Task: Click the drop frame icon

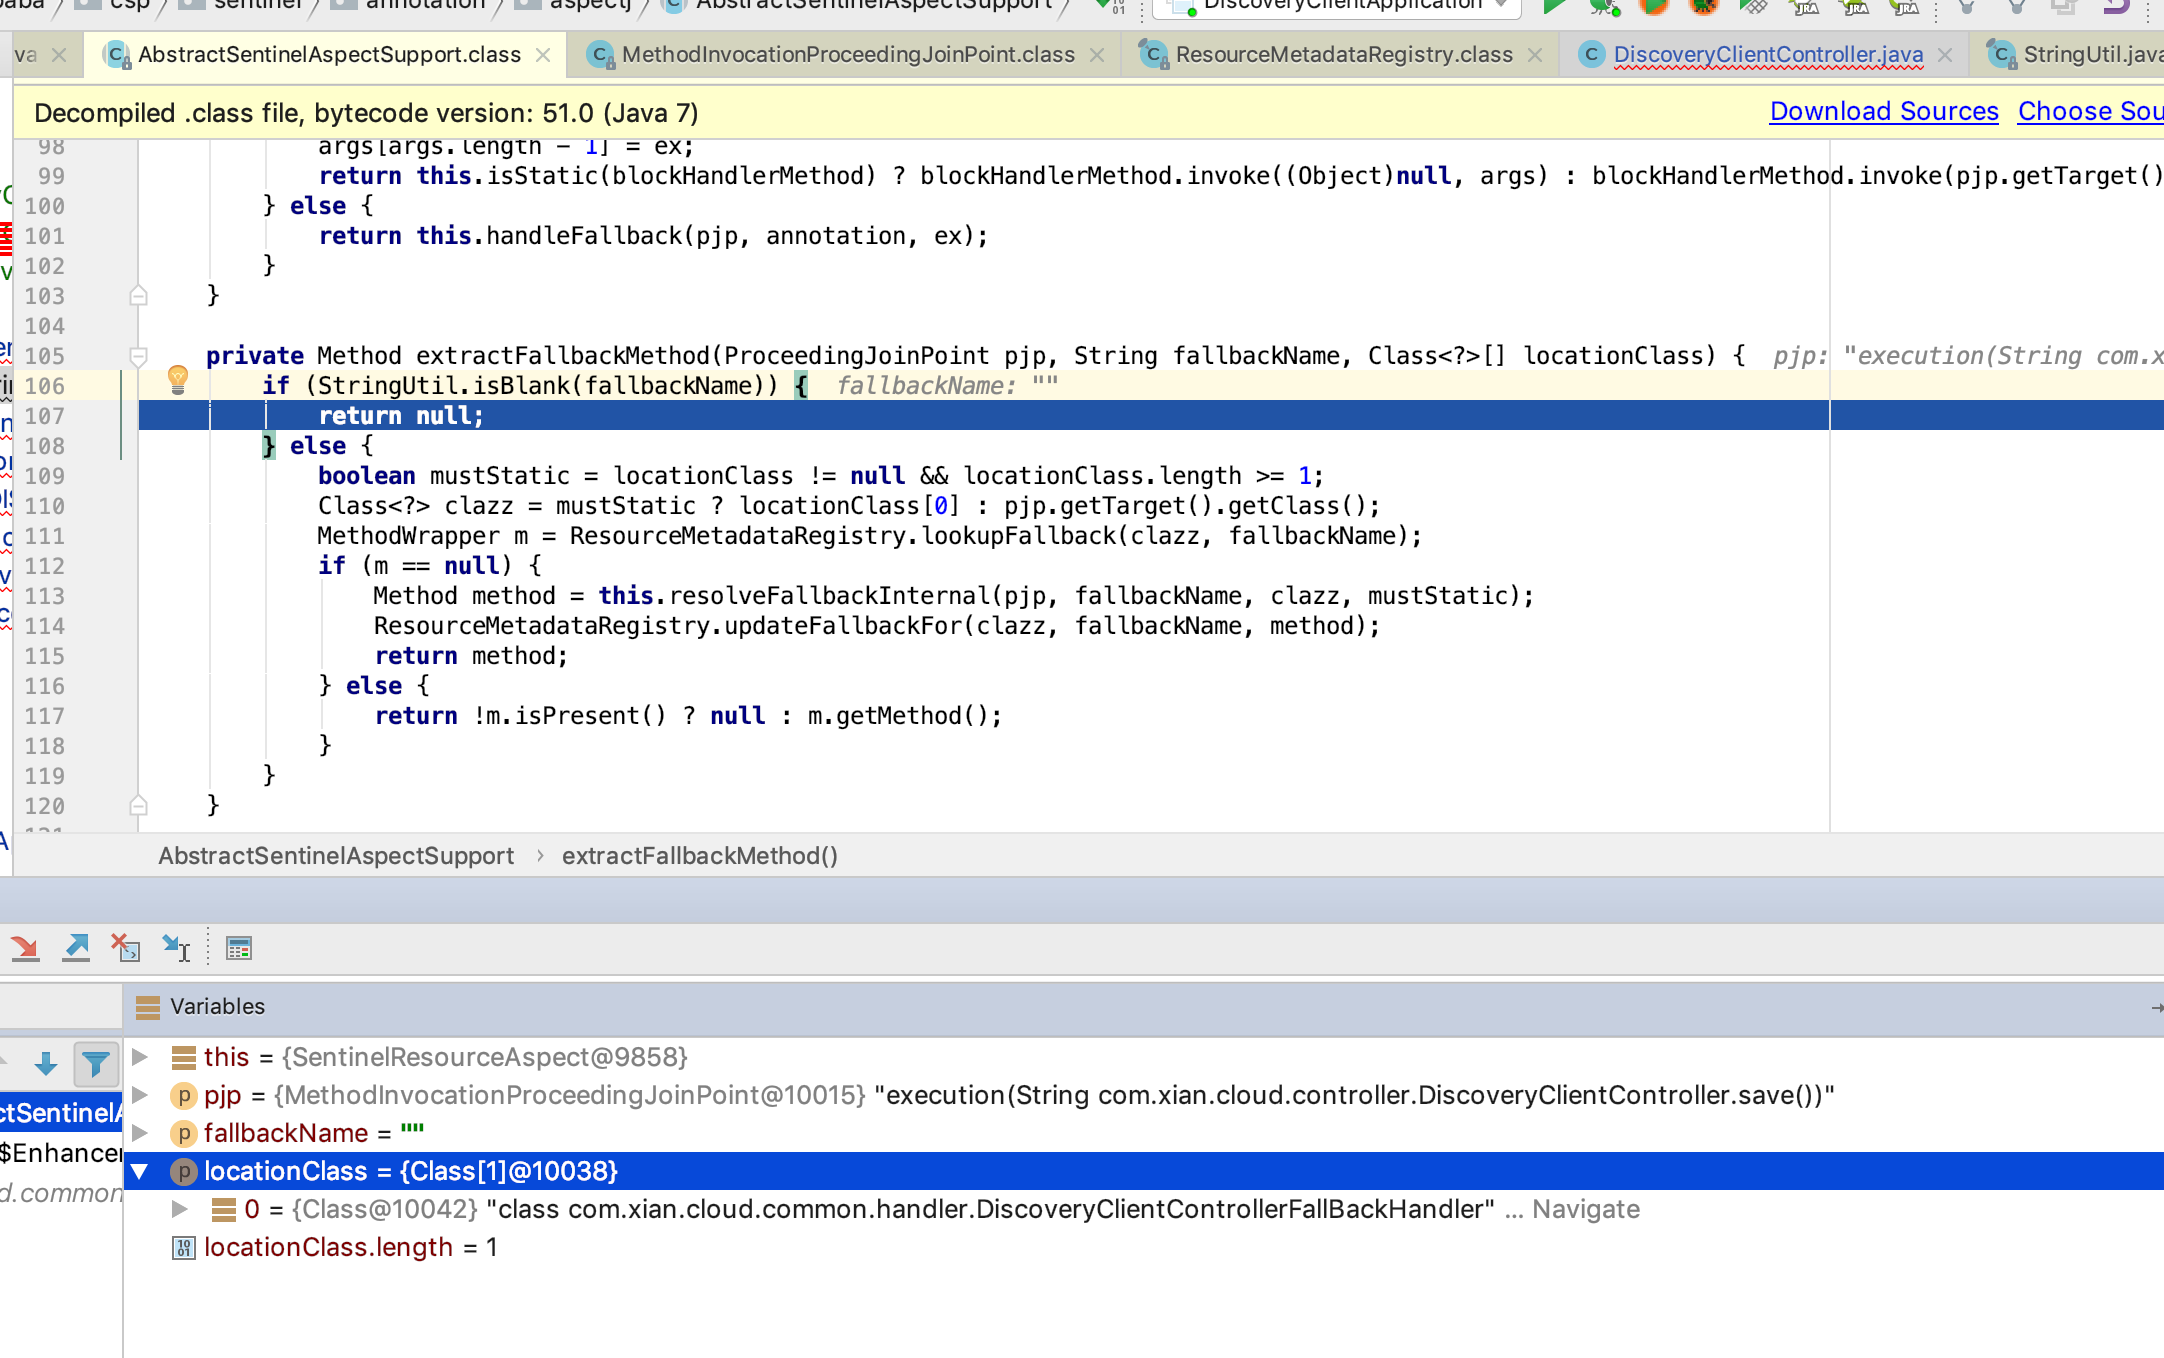Action: [126, 948]
